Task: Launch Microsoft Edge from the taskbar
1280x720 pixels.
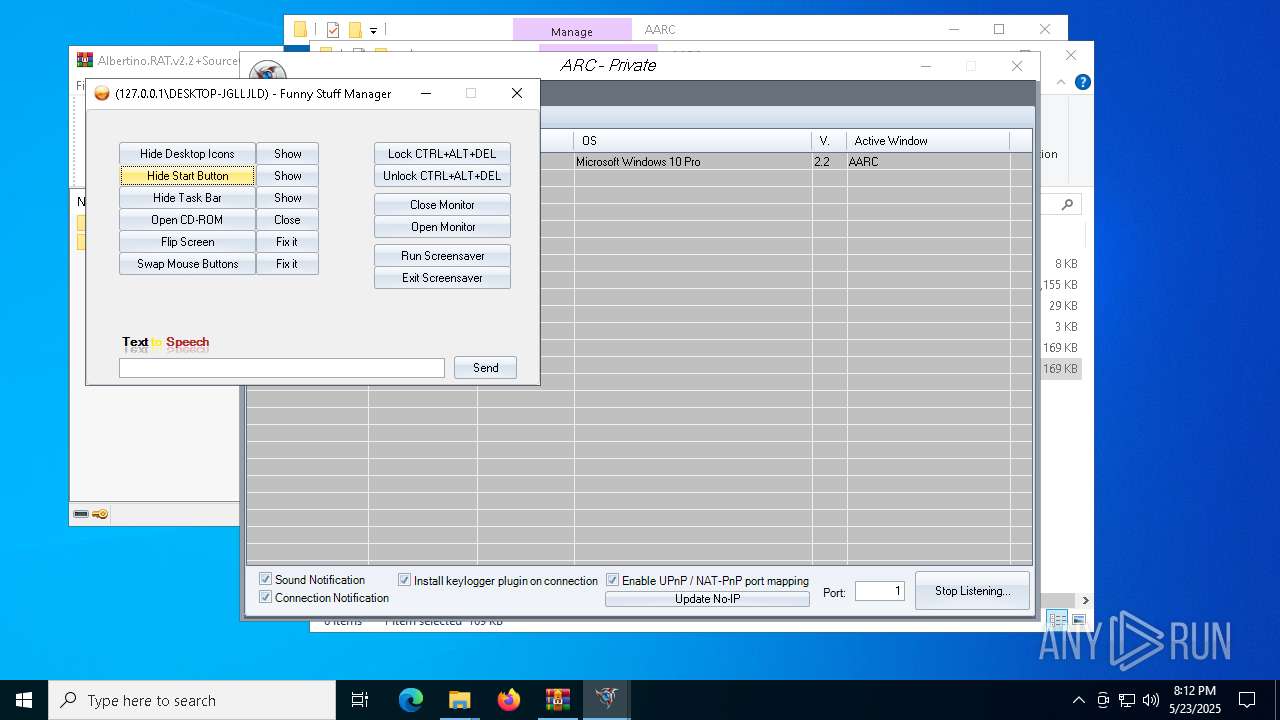Action: point(411,700)
